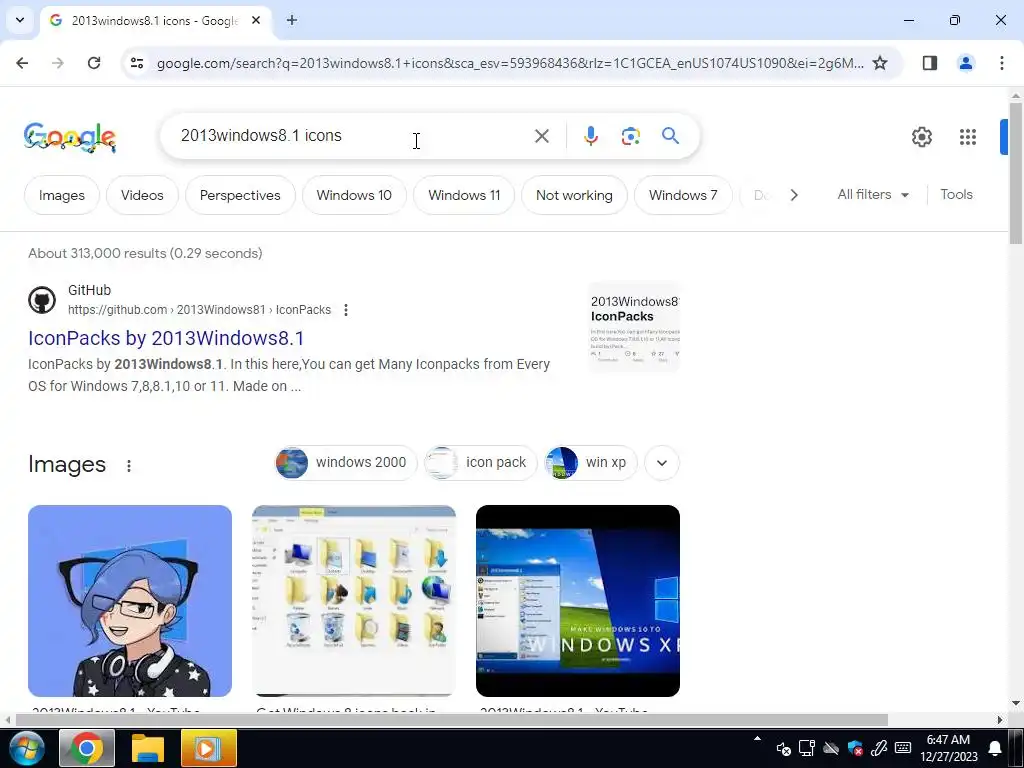The height and width of the screenshot is (768, 1024).
Task: Reload the current page
Action: click(94, 63)
